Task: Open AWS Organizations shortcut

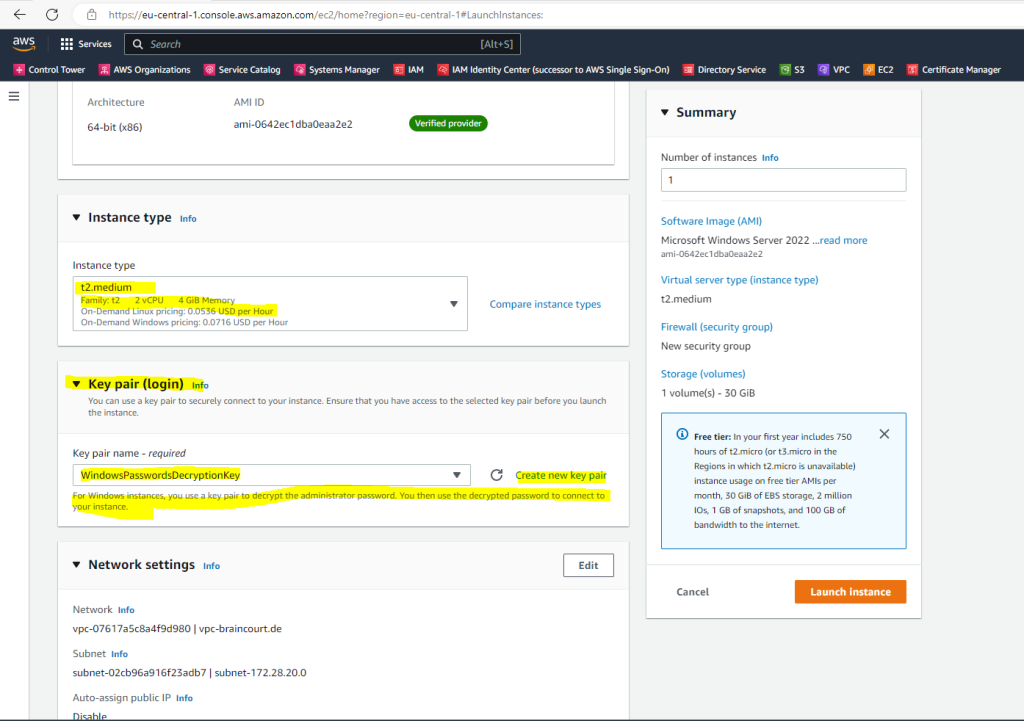Action: click(x=144, y=69)
